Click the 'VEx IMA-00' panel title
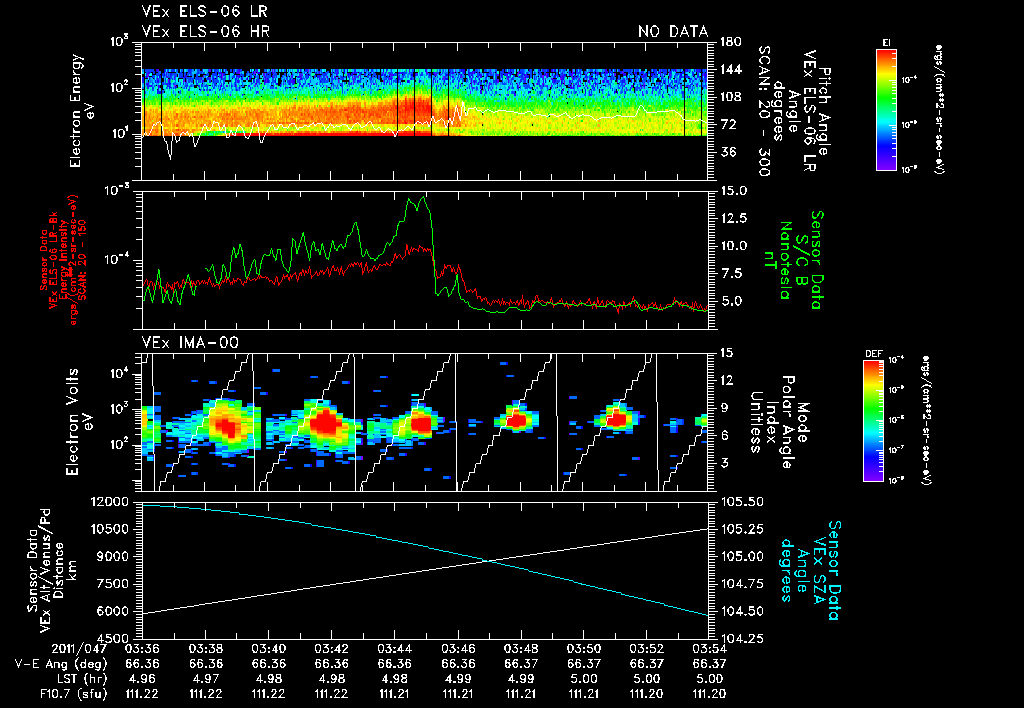This screenshot has height=708, width=1024. coord(190,342)
